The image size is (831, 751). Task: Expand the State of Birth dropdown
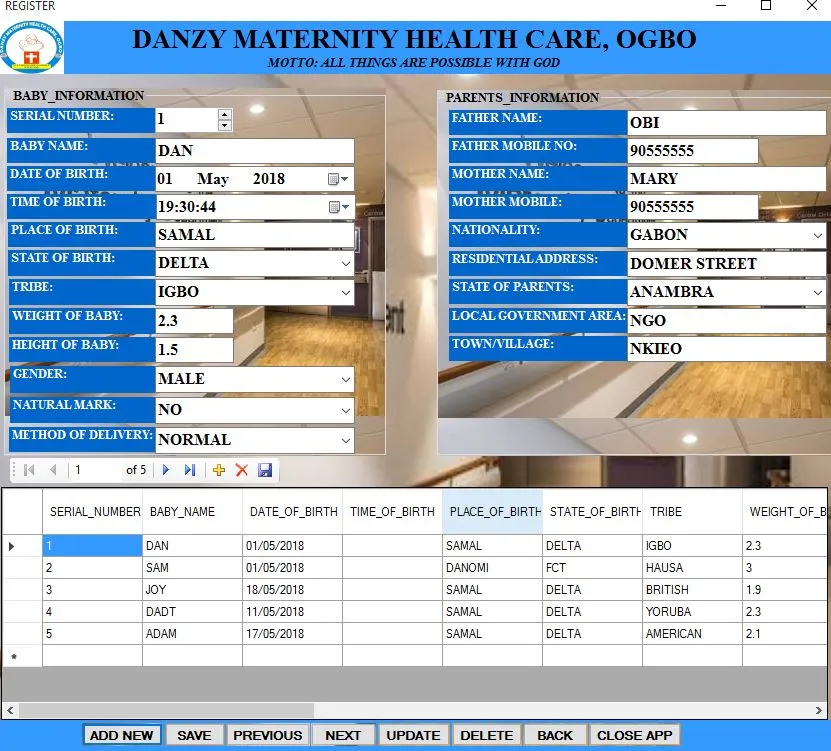click(346, 263)
